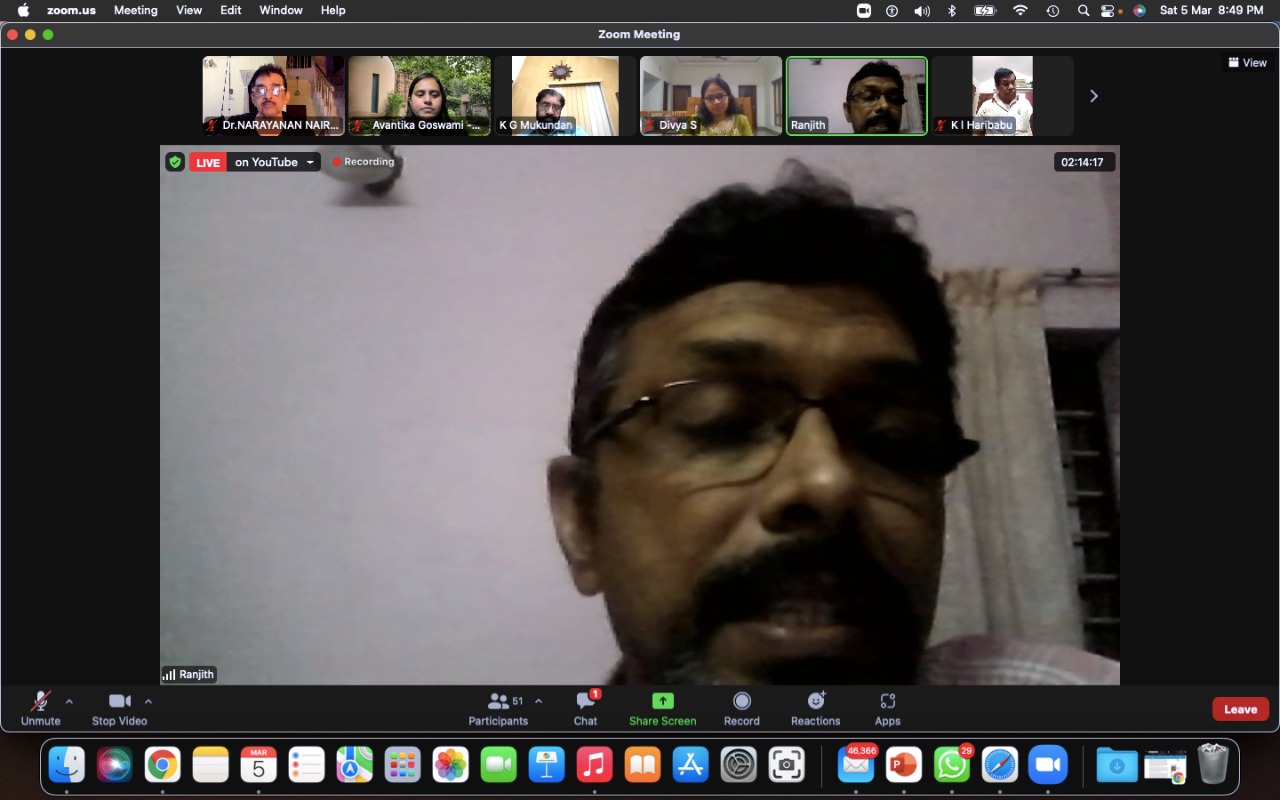Screen dimensions: 1280x800
Task: Open Downloads folder in the Dock
Action: click(1117, 765)
